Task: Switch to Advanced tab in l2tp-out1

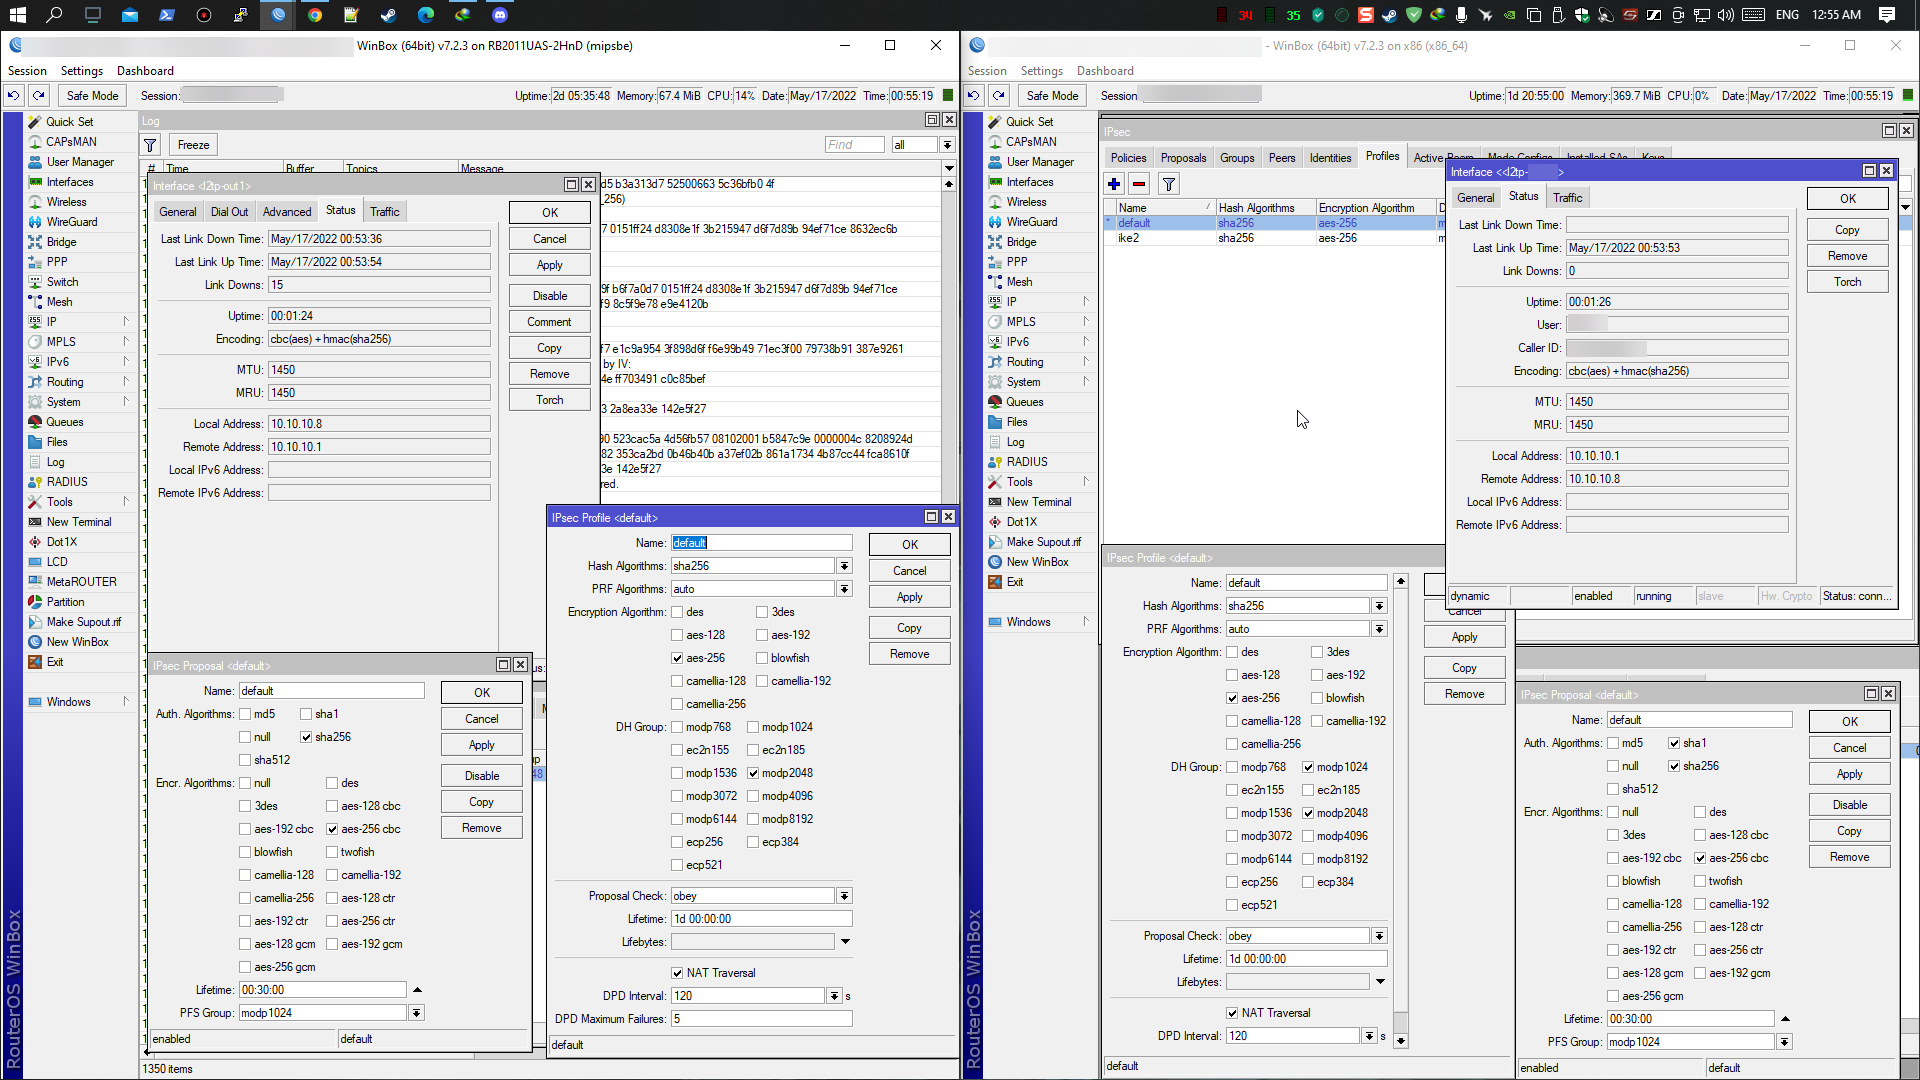Action: 287,212
